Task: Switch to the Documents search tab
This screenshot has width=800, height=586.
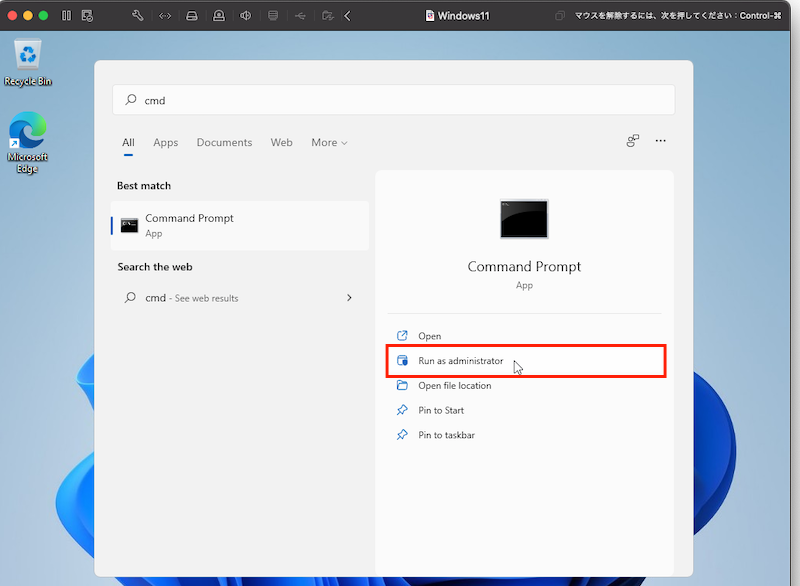Action: [x=224, y=143]
